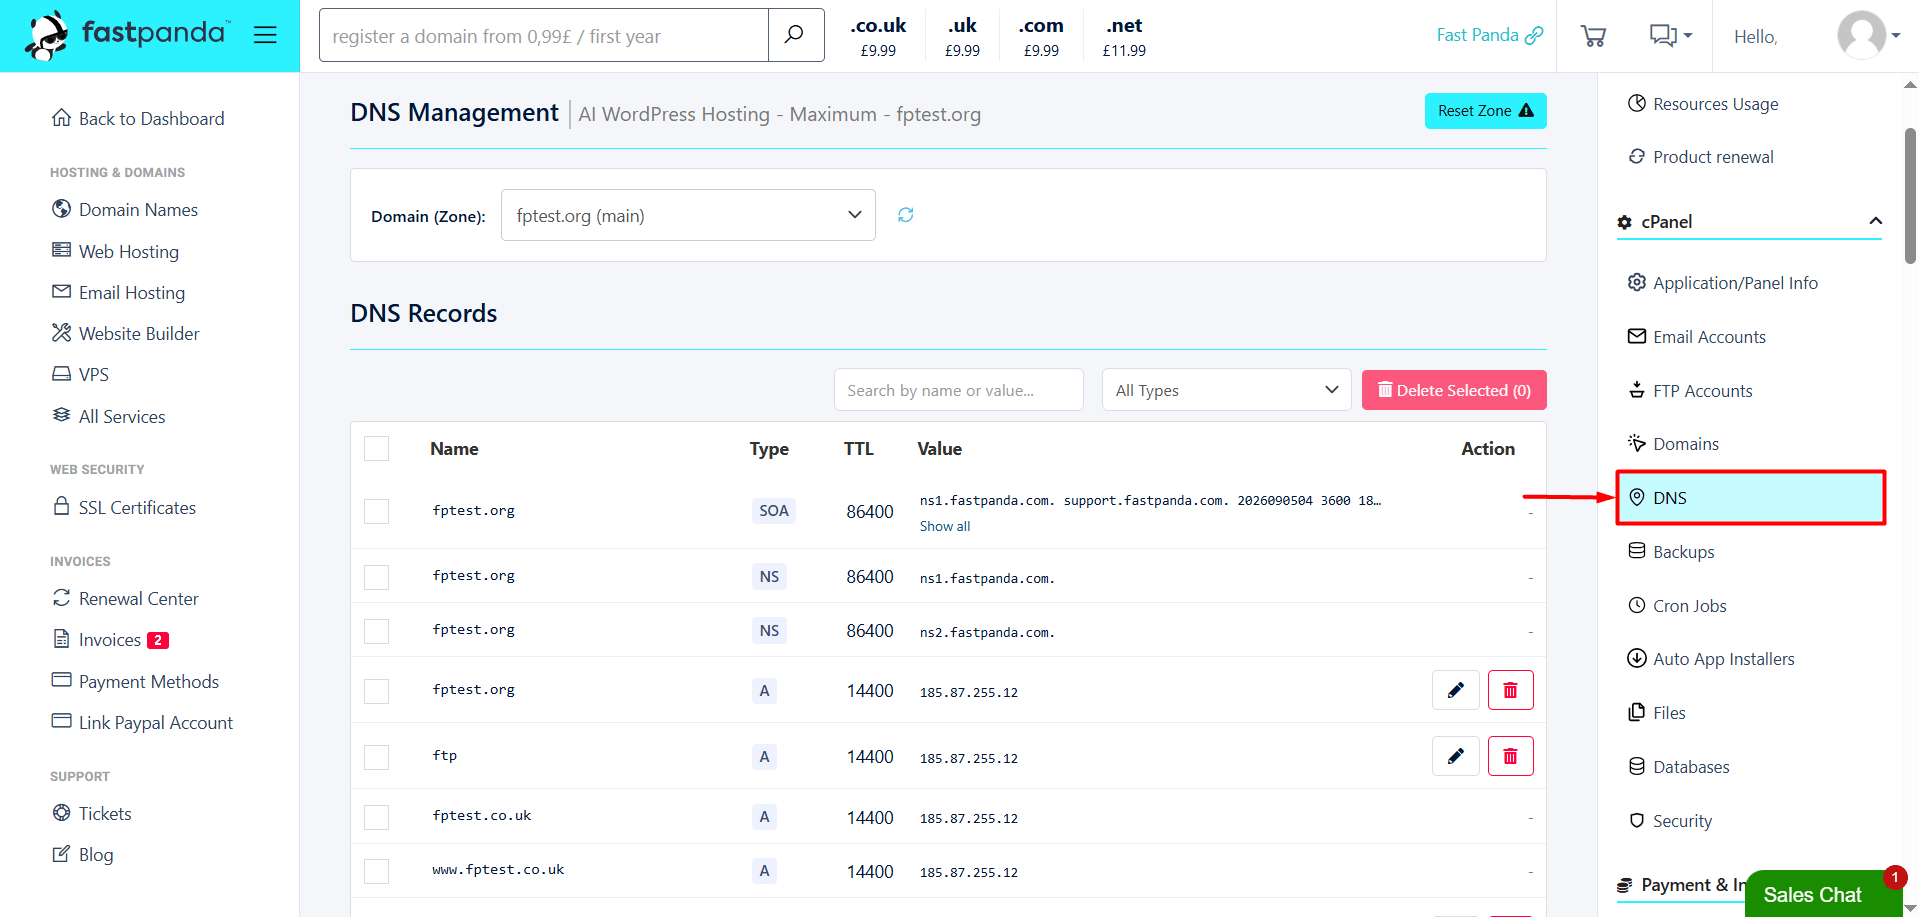Open the All Types filter dropdown

(1226, 390)
